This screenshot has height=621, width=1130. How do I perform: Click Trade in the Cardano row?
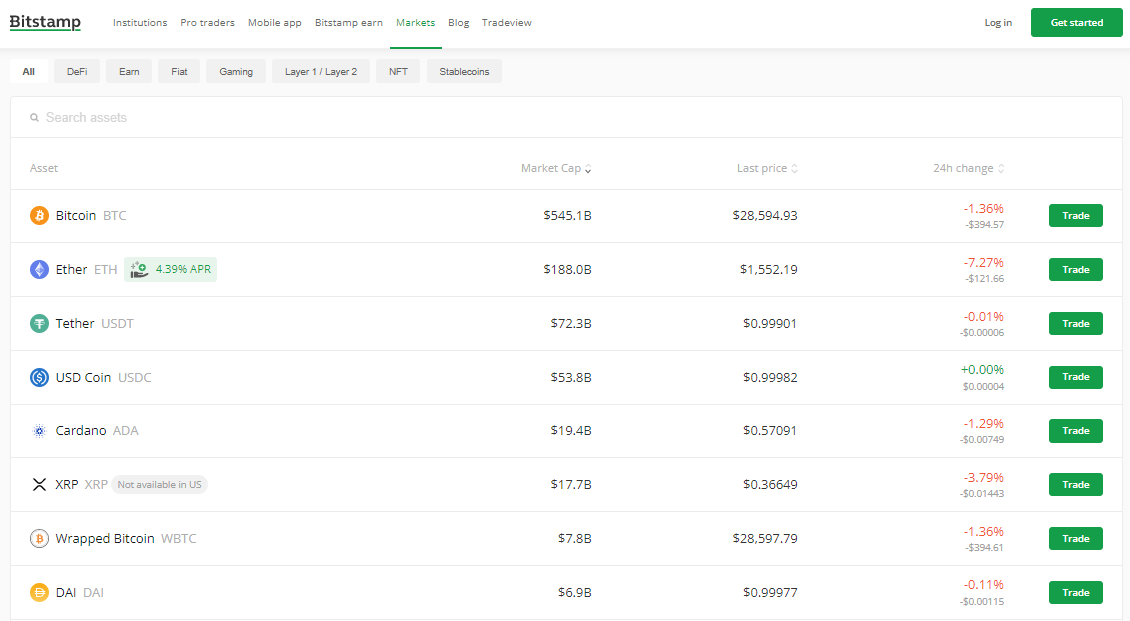[1075, 431]
